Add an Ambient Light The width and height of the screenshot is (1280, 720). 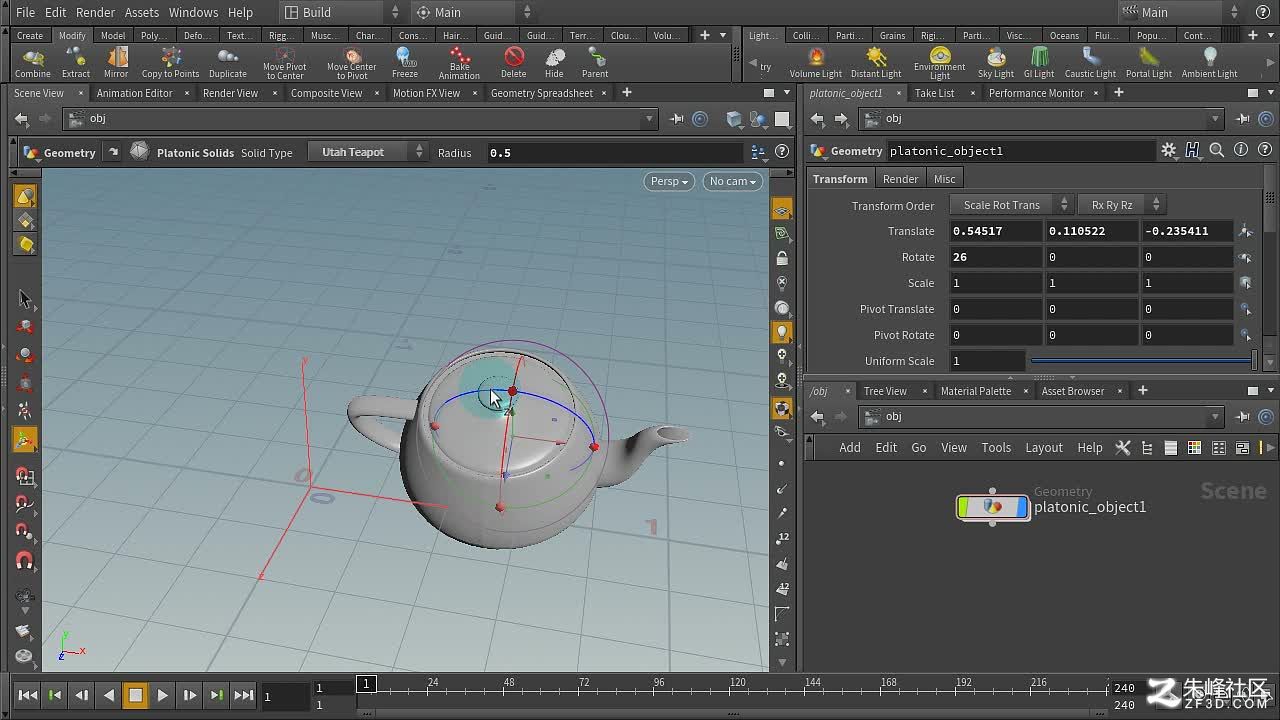point(1210,63)
